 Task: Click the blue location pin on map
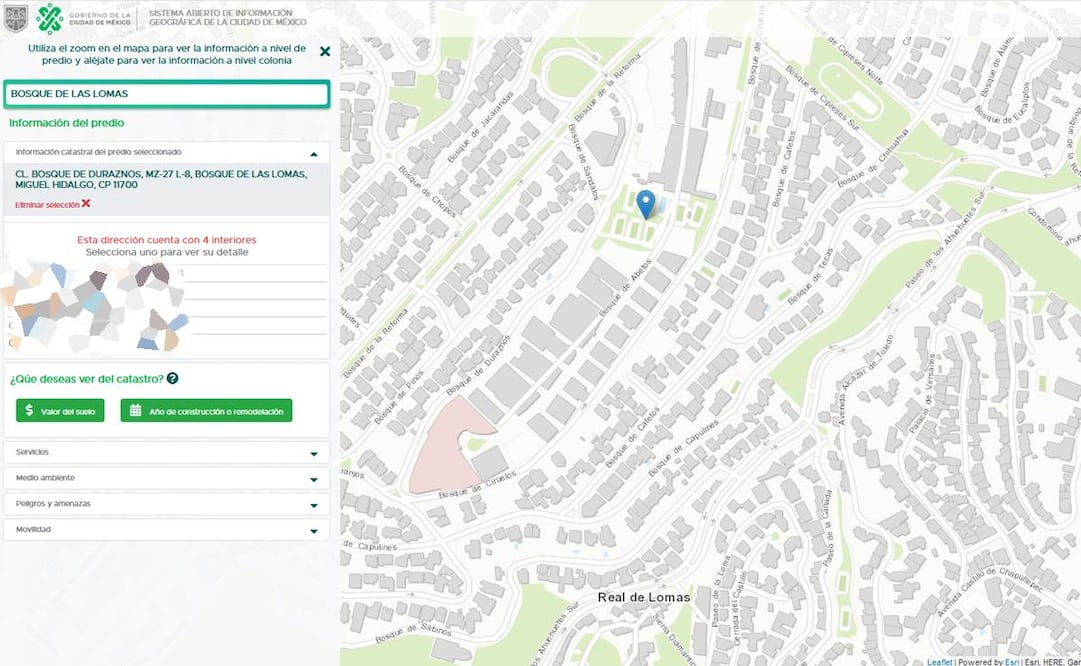[x=646, y=203]
